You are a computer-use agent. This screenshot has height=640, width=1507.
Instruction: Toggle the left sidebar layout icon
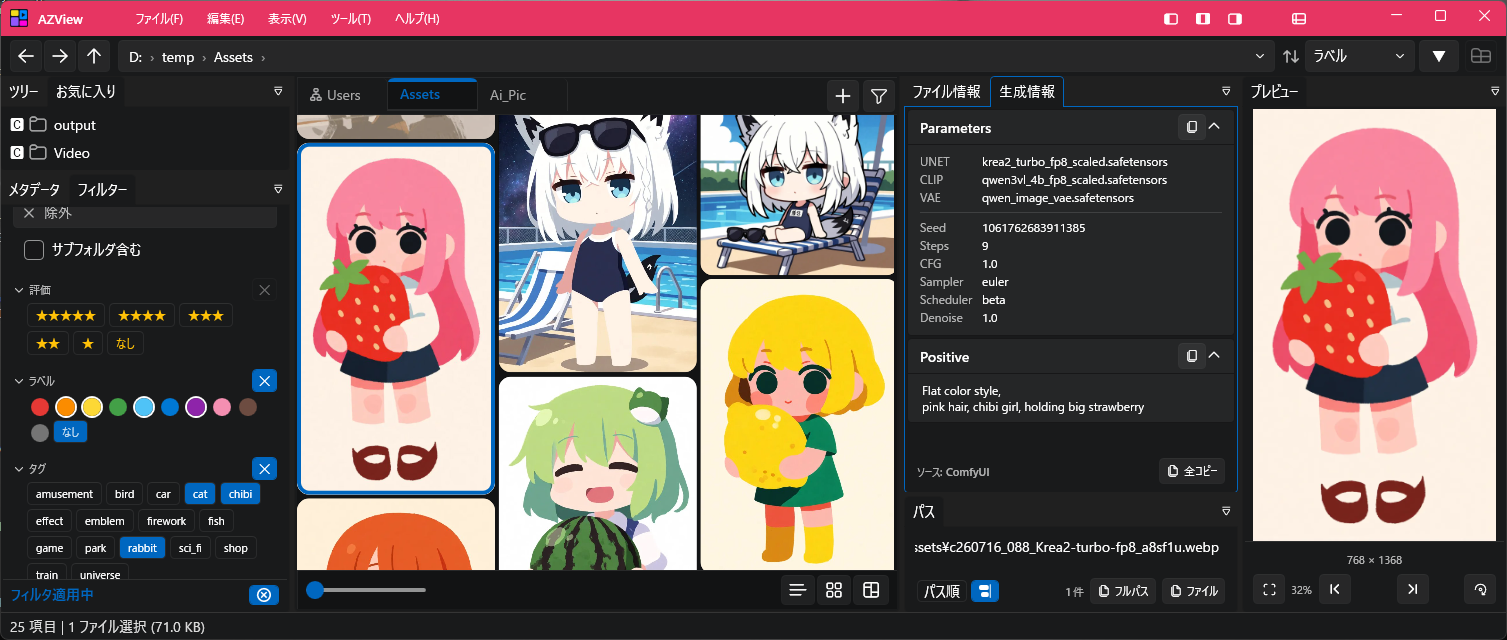(x=1172, y=18)
